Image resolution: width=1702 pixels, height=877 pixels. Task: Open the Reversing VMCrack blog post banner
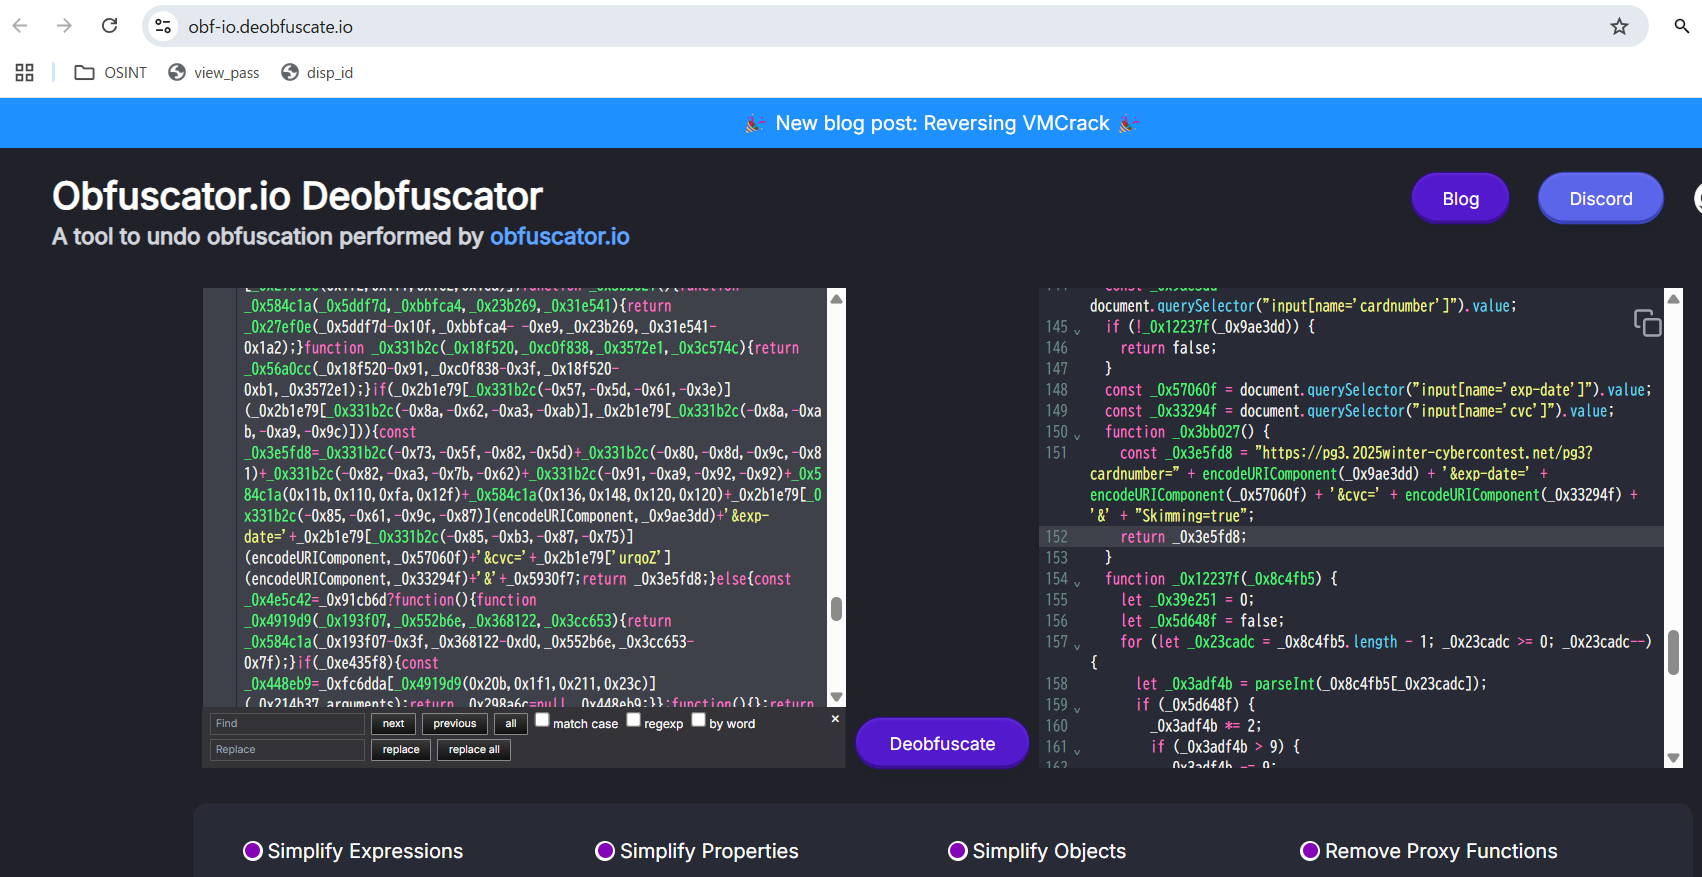click(x=942, y=123)
